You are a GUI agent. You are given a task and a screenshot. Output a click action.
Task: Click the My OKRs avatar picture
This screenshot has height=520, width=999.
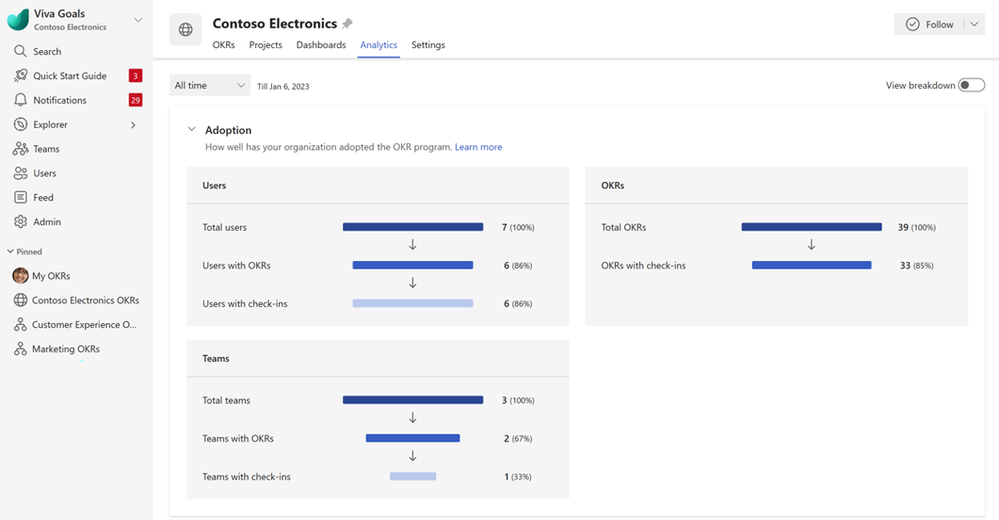(20, 275)
